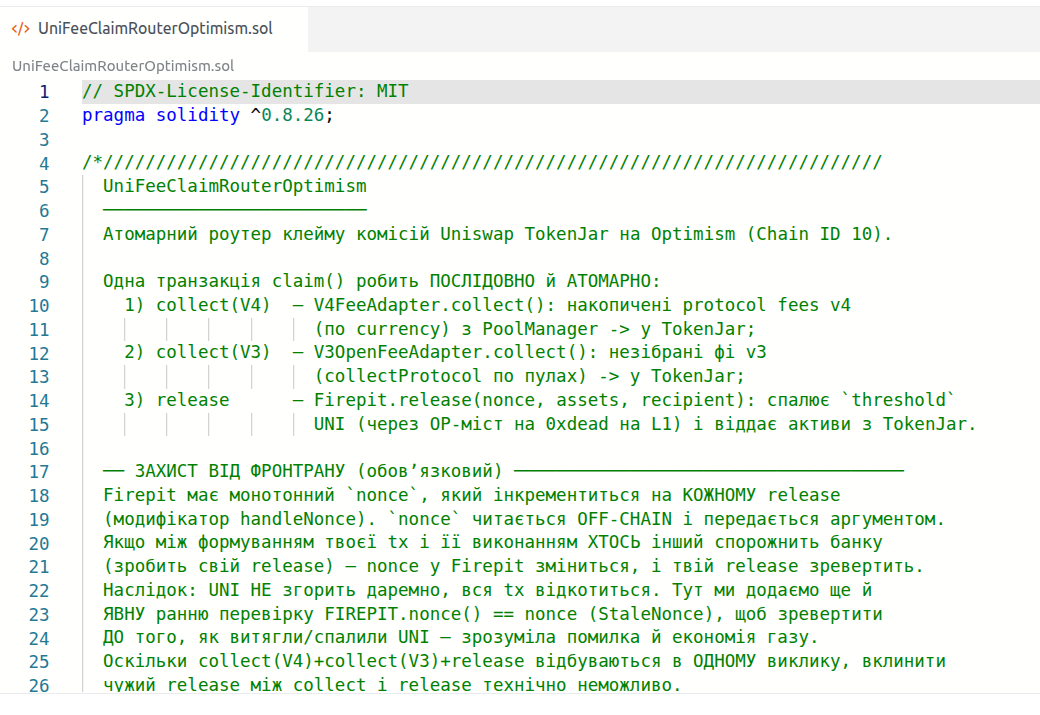Click line number 26 in the gutter

39,685
